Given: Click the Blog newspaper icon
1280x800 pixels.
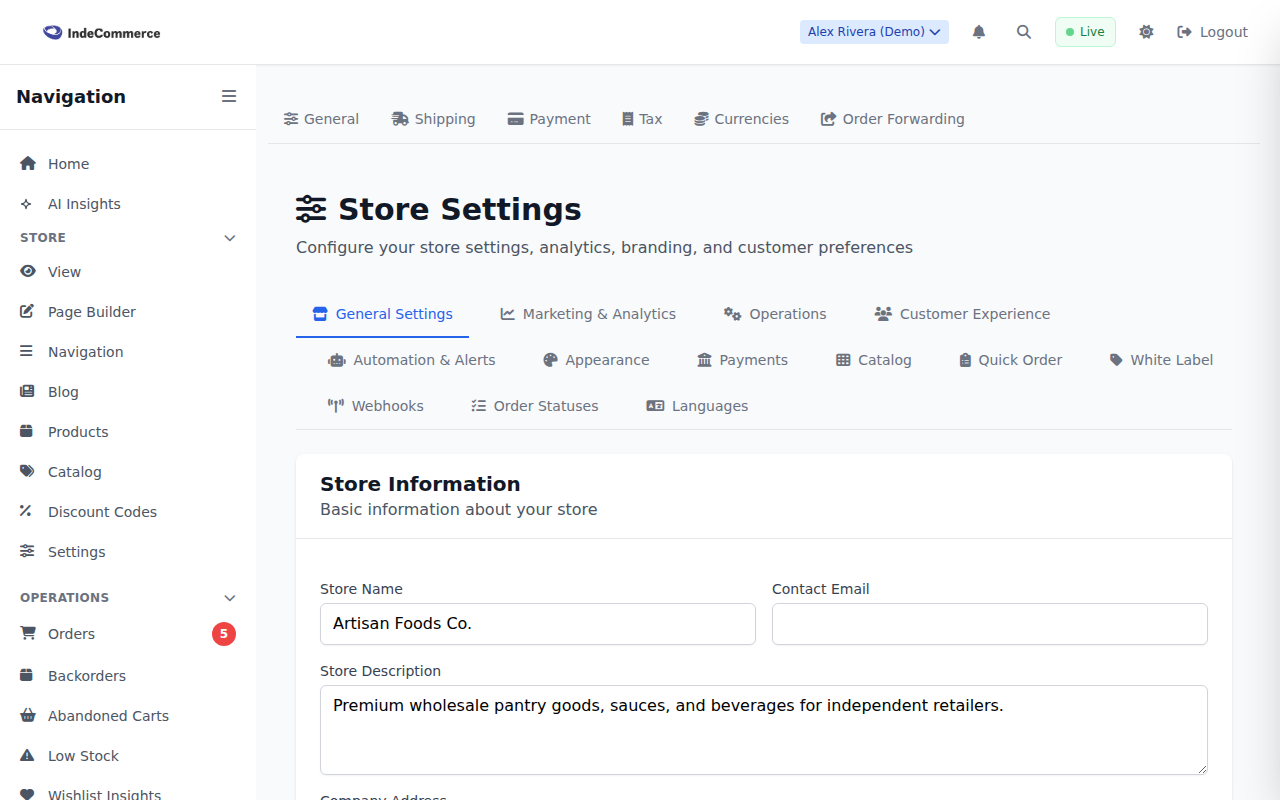Looking at the screenshot, I should point(27,392).
